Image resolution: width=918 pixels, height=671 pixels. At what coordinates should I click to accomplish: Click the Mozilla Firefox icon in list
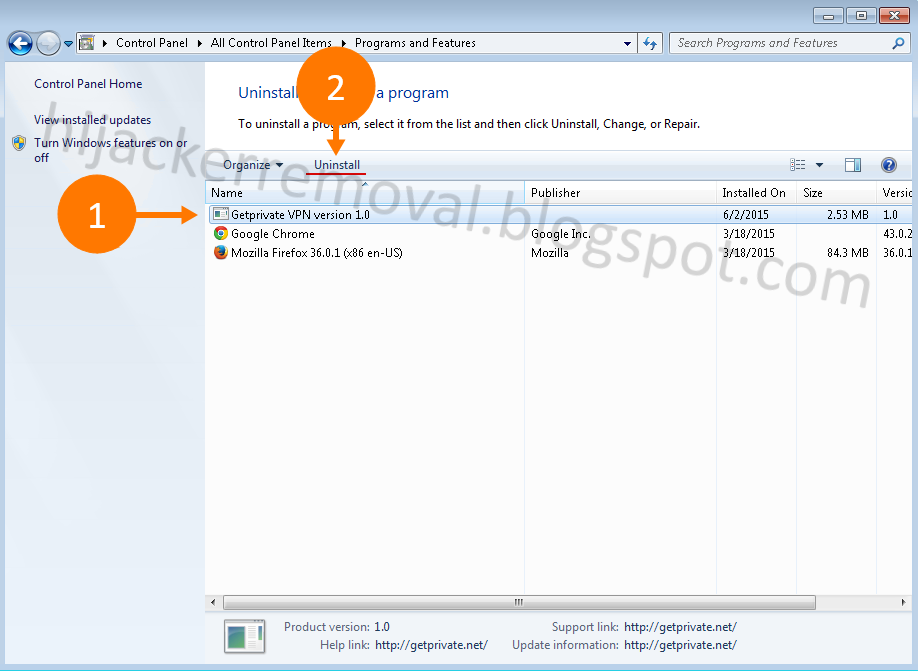coord(221,252)
